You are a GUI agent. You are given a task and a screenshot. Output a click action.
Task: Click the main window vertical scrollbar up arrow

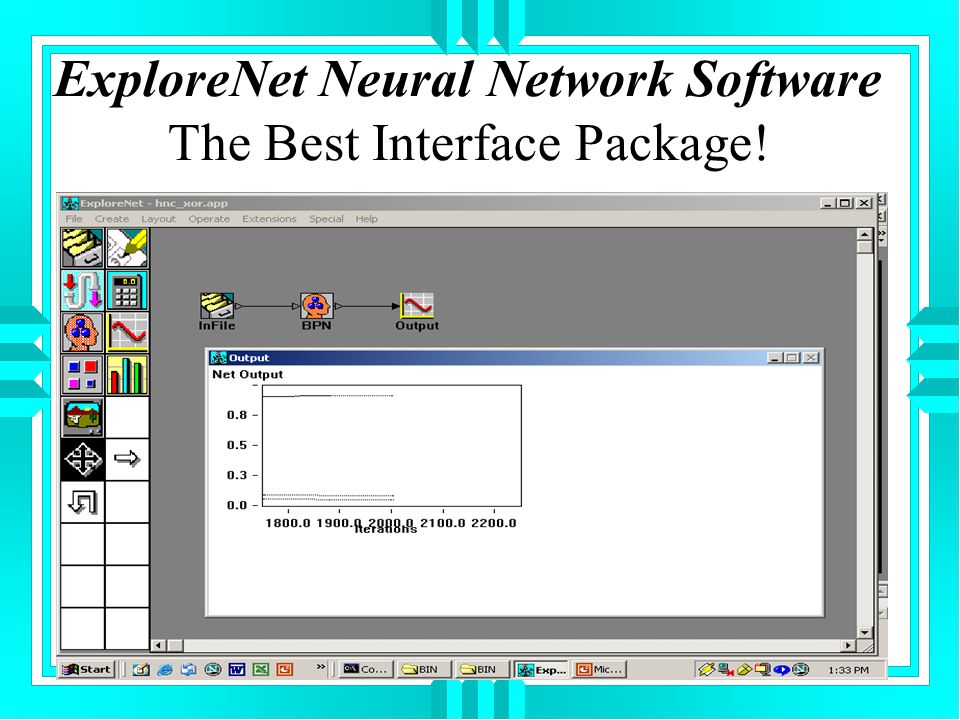pyautogui.click(x=864, y=234)
